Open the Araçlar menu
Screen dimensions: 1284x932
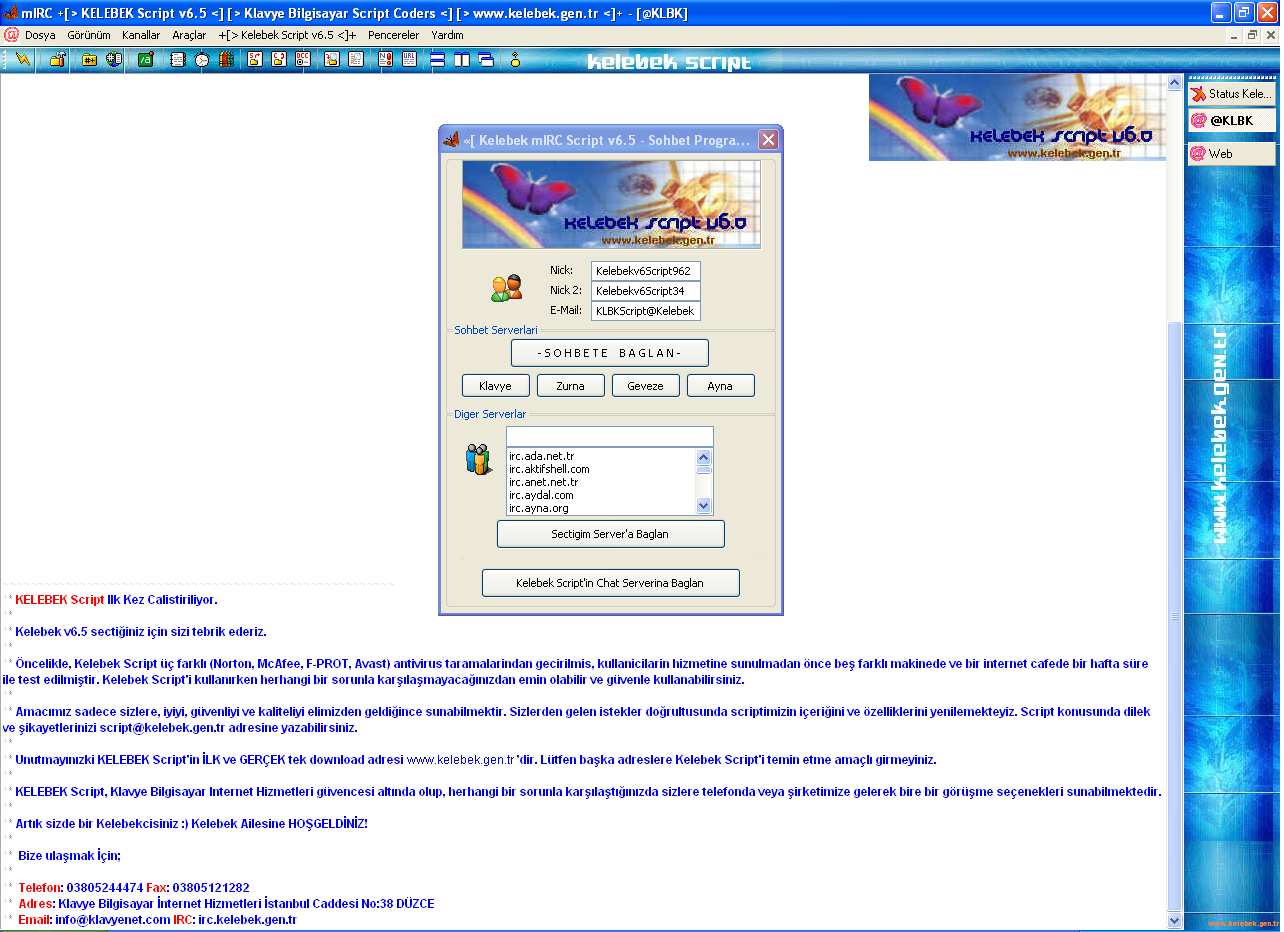[x=189, y=35]
